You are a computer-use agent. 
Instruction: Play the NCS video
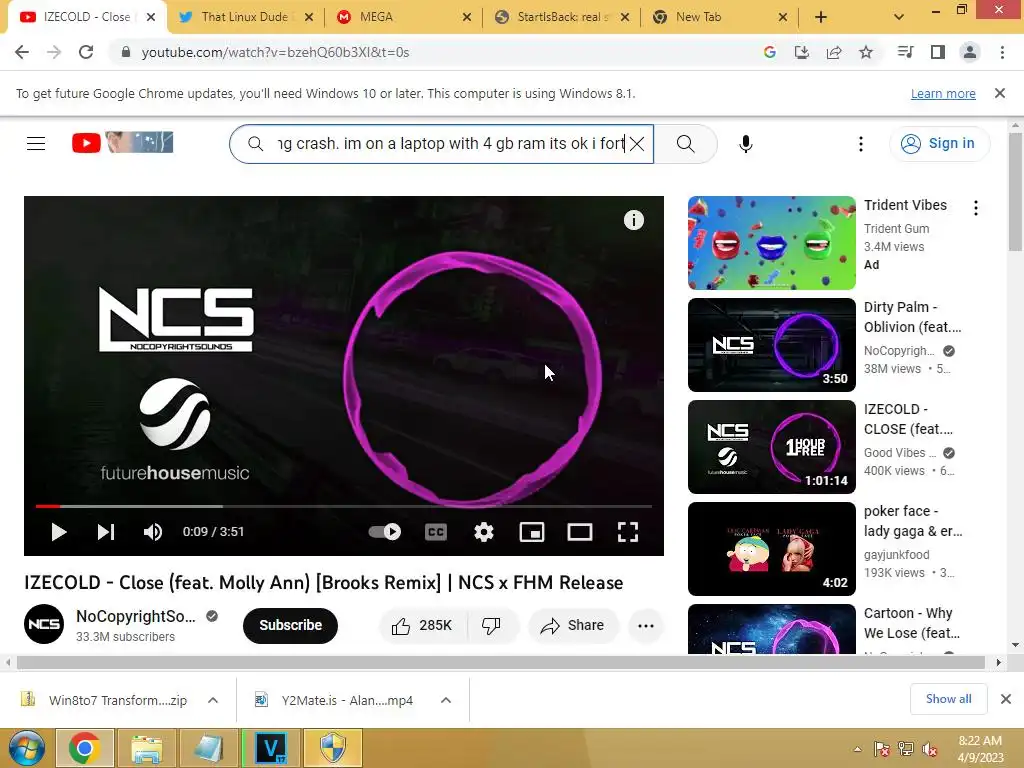[x=59, y=532]
